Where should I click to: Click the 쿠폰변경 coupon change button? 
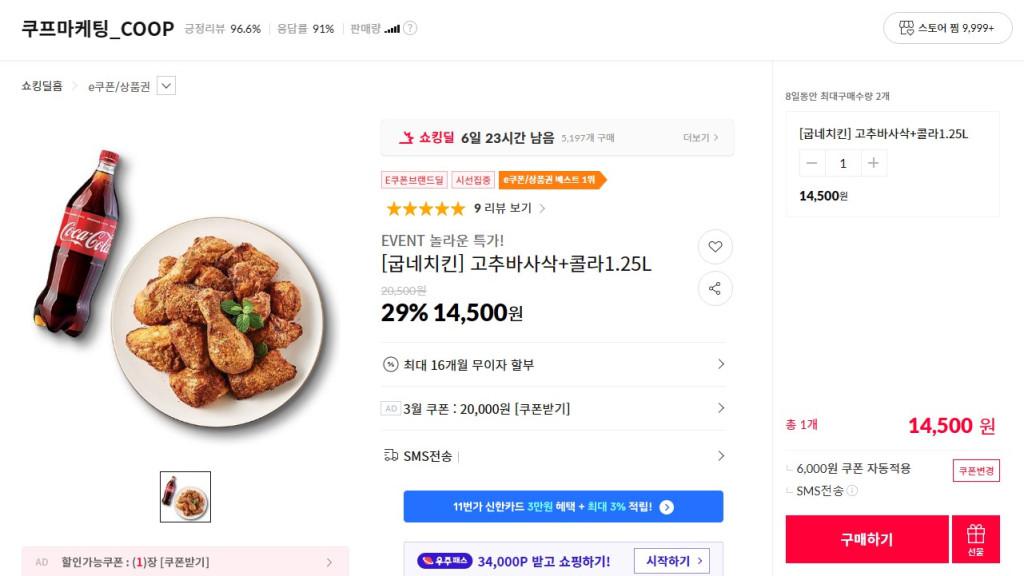[x=976, y=471]
